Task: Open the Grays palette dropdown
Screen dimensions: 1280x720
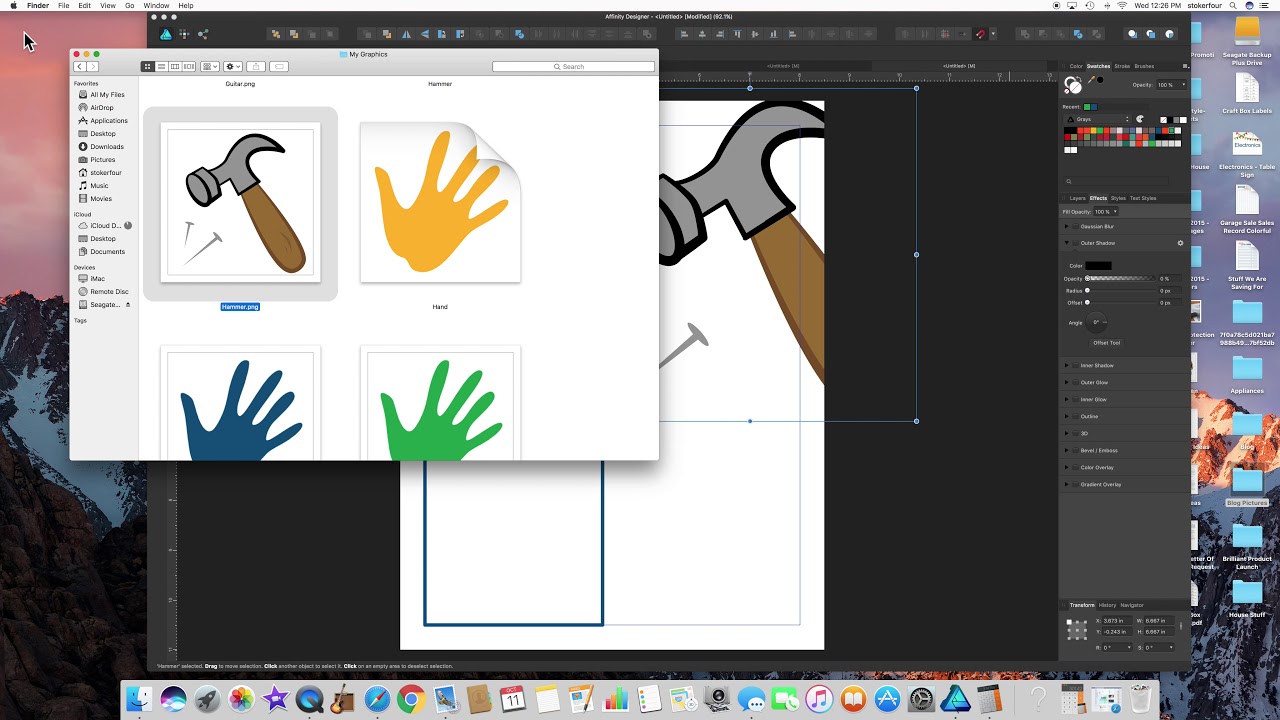Action: click(x=1098, y=119)
